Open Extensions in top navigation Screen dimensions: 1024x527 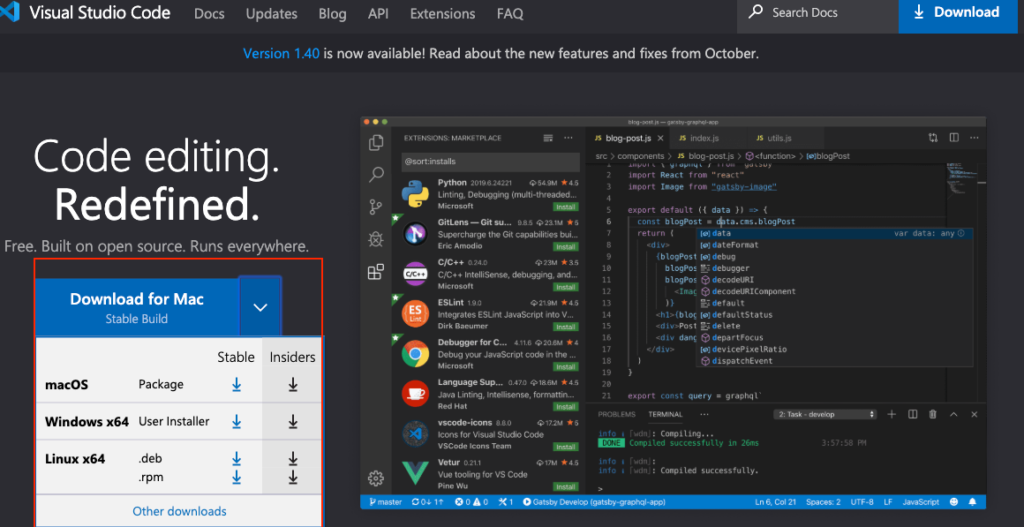tap(443, 13)
